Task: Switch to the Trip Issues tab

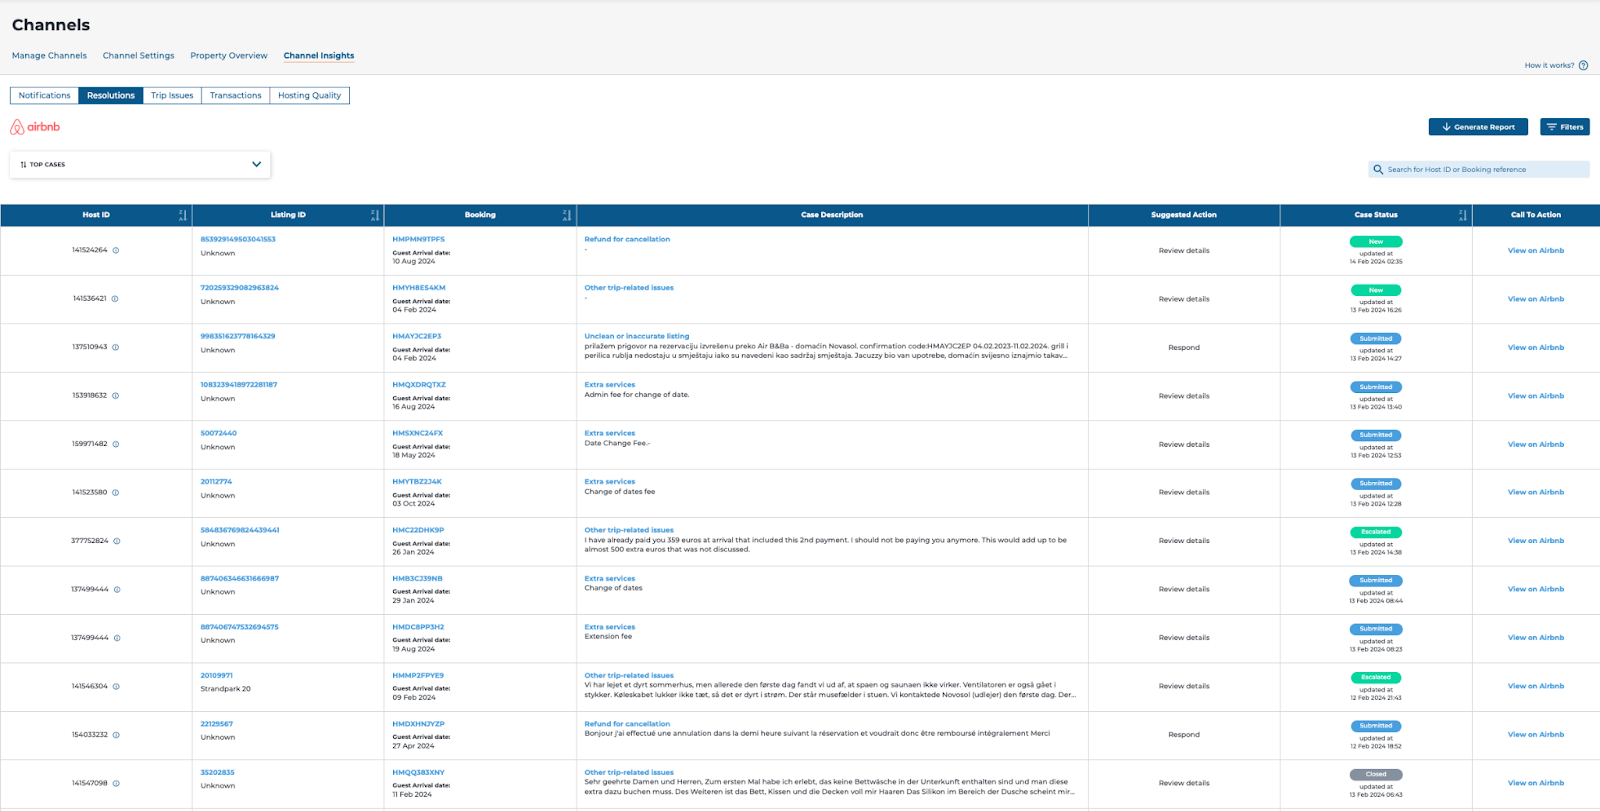Action: click(172, 96)
